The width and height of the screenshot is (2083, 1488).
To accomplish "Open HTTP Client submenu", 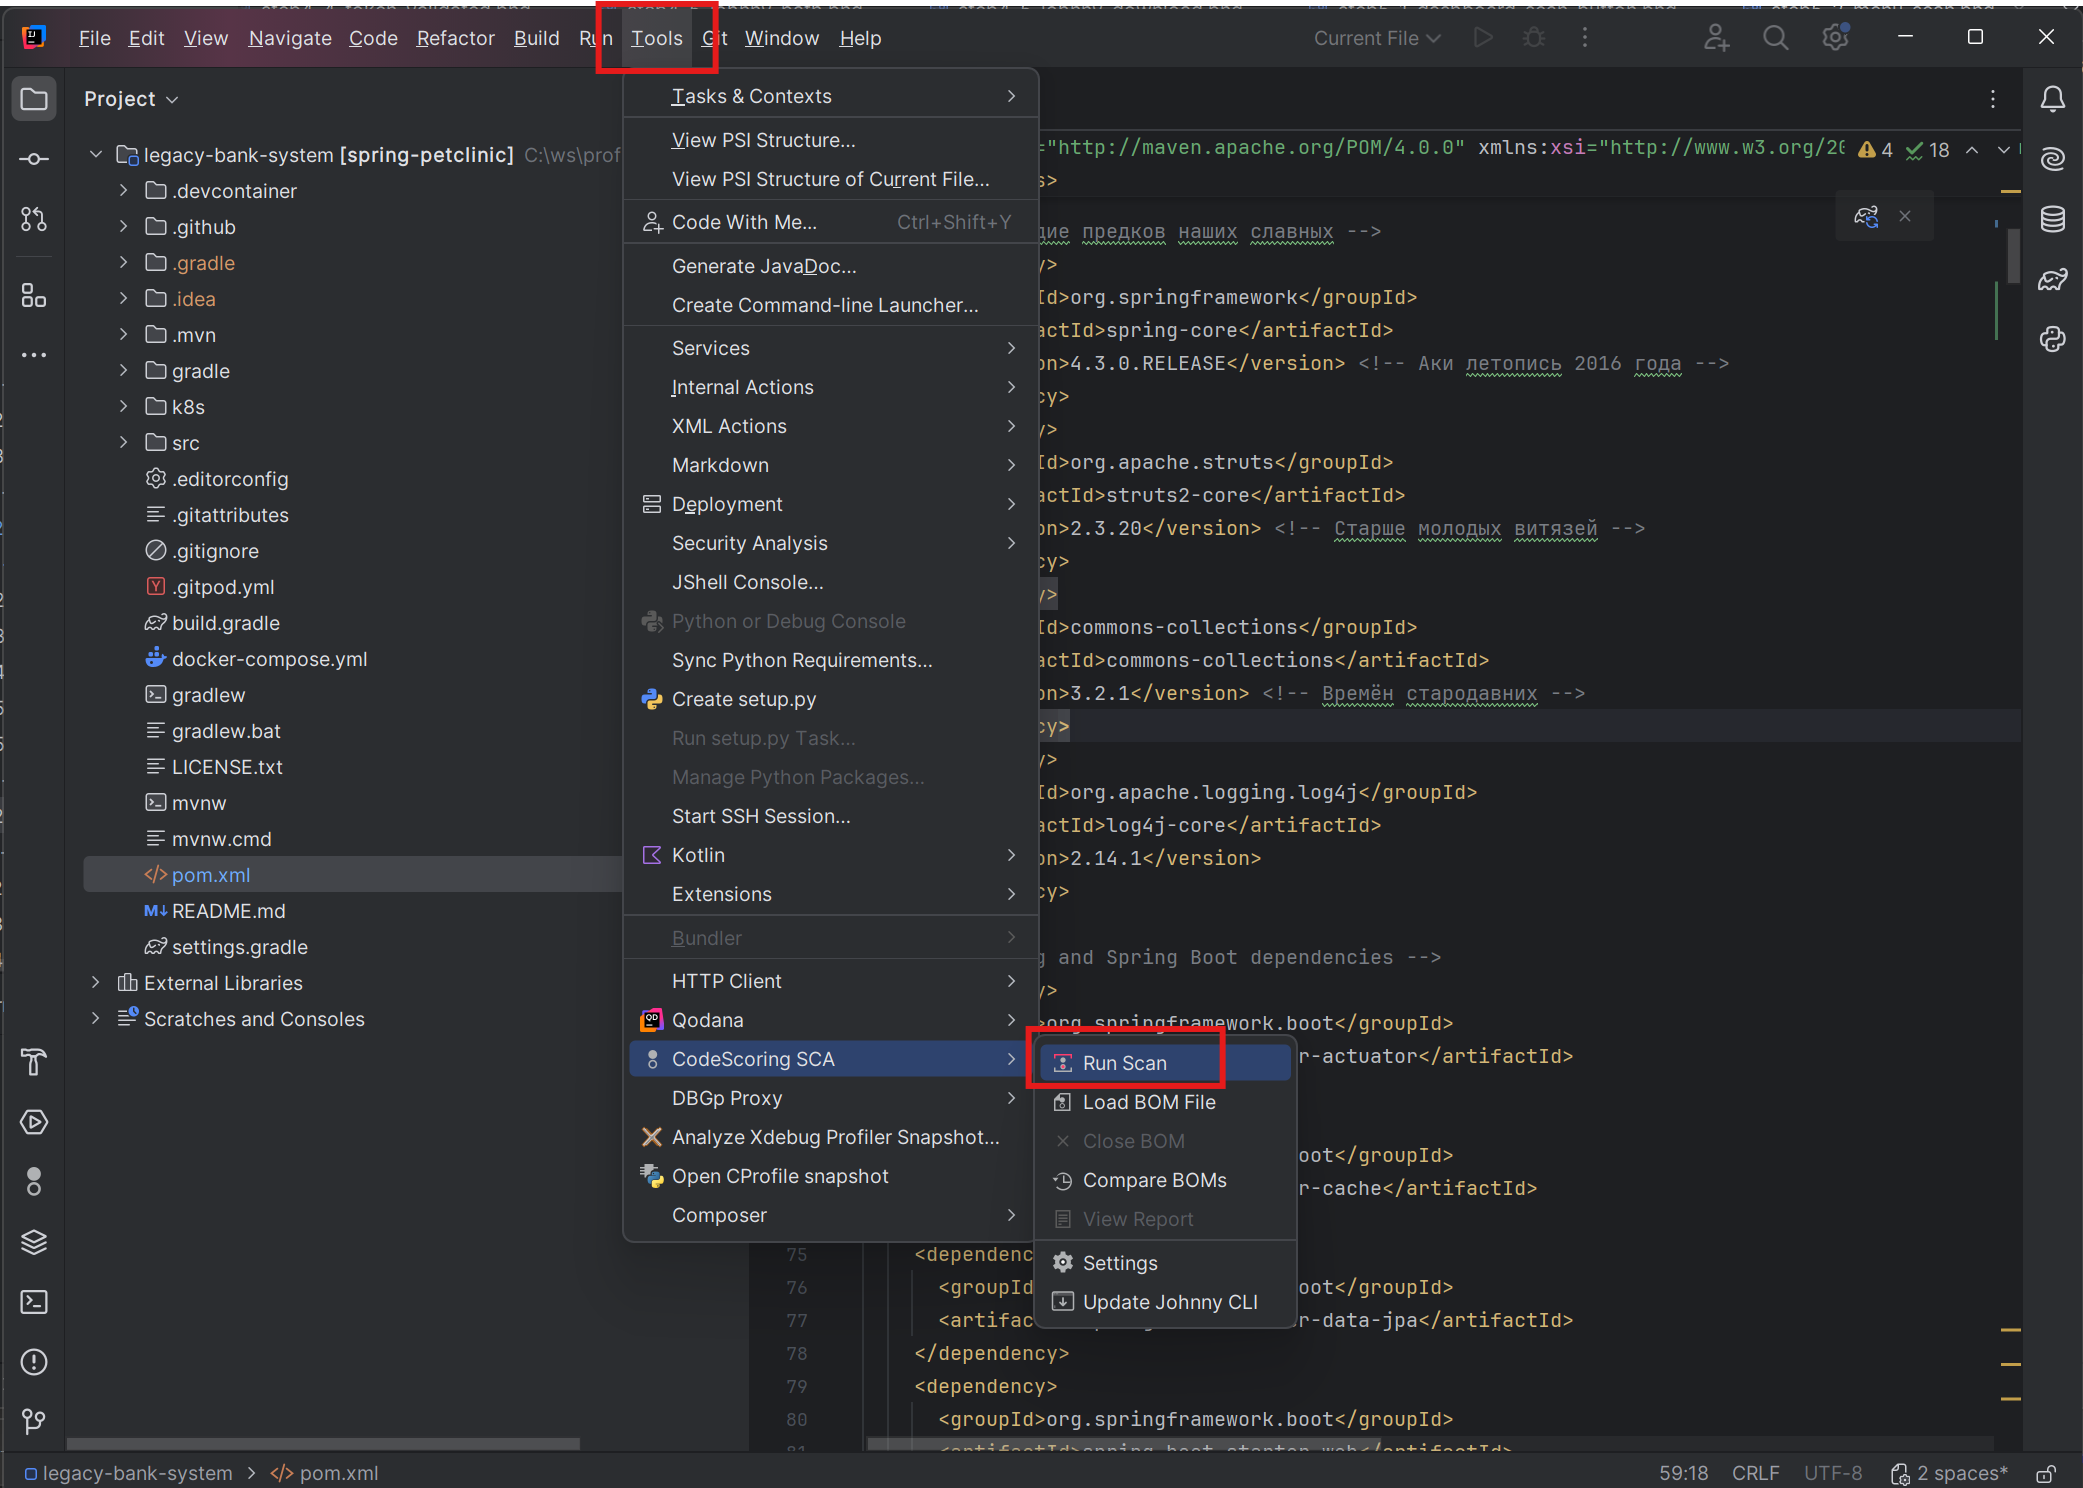I will [x=830, y=980].
